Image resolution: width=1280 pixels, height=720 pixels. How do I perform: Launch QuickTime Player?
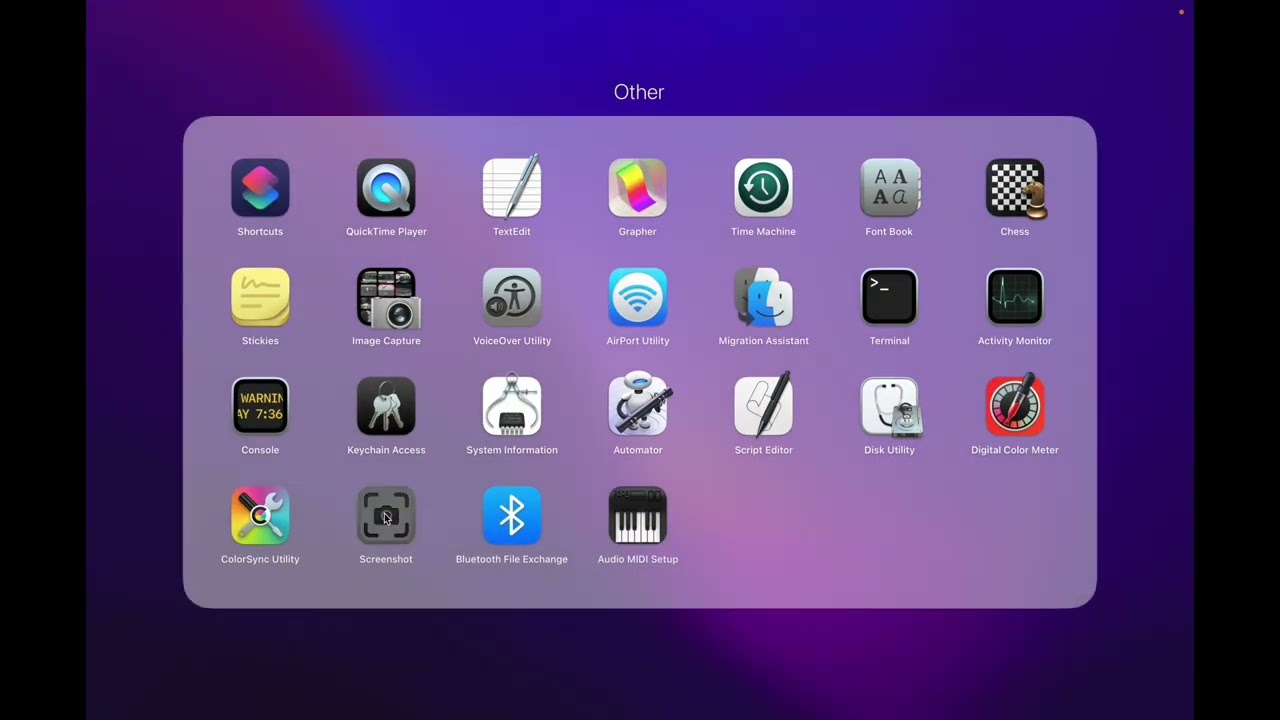pos(386,188)
